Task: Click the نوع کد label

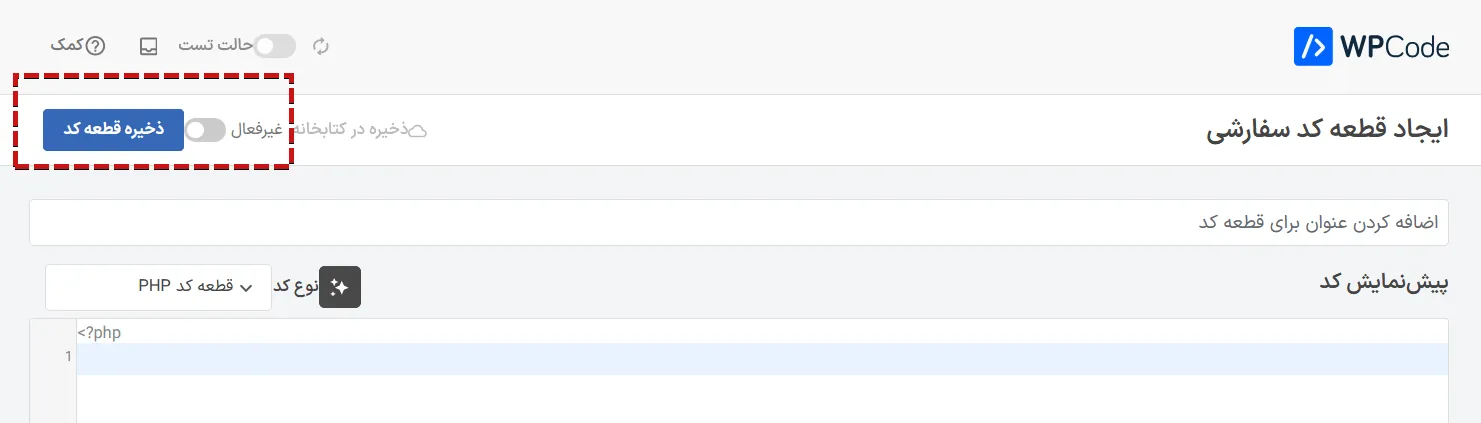Action: 296,287
